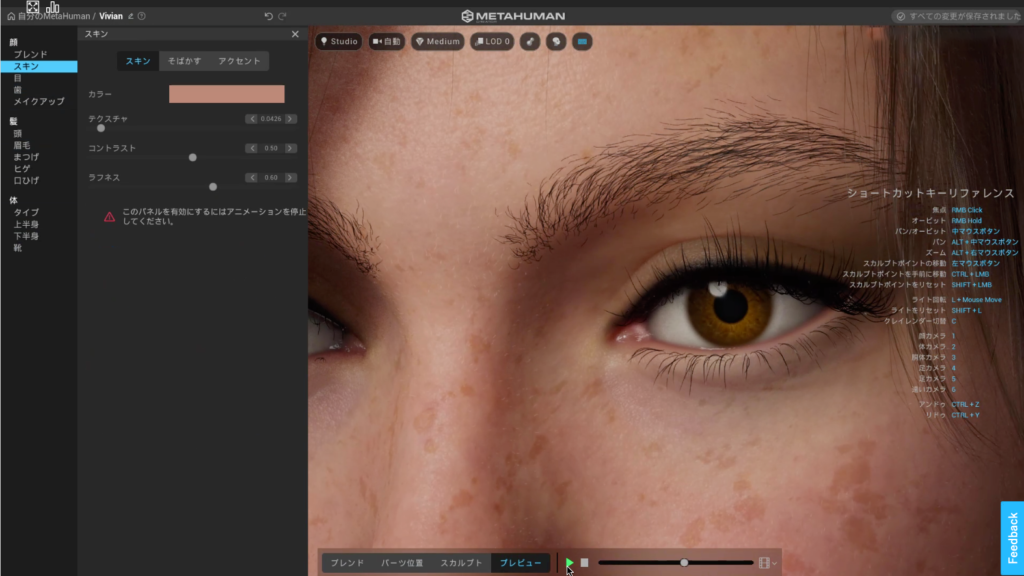1024x576 pixels.
Task: Open the home icon in breadcrumb
Action: pos(11,16)
